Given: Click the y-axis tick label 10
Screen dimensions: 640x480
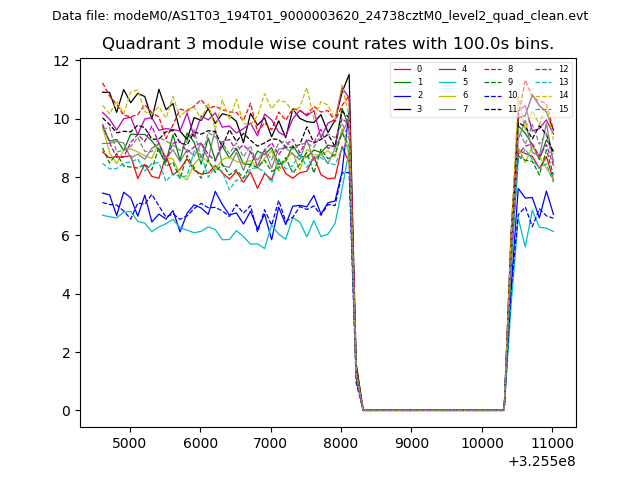Looking at the screenshot, I should pos(61,119).
